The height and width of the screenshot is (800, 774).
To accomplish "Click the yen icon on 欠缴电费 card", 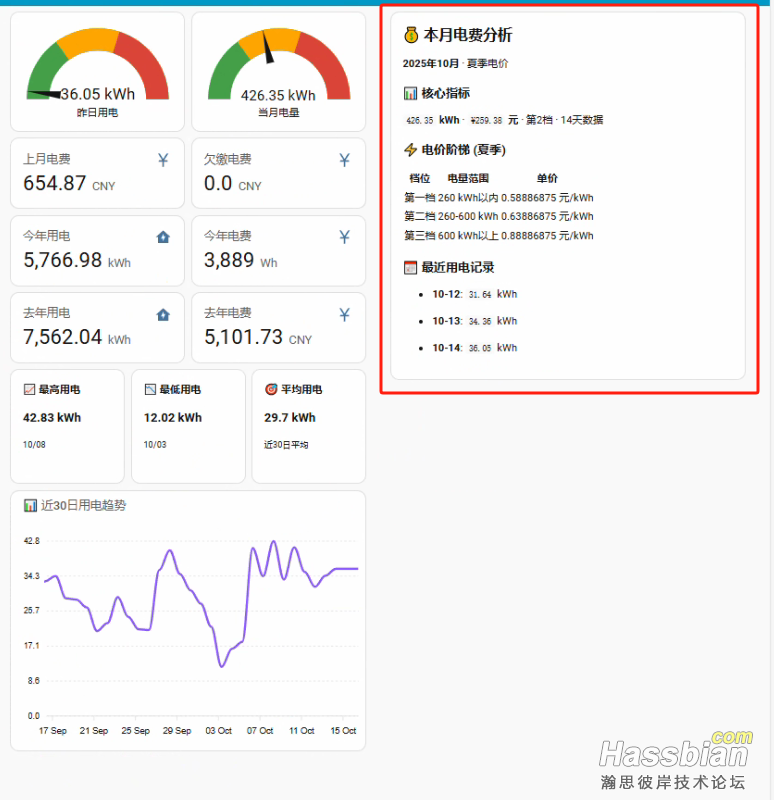I will (x=344, y=160).
